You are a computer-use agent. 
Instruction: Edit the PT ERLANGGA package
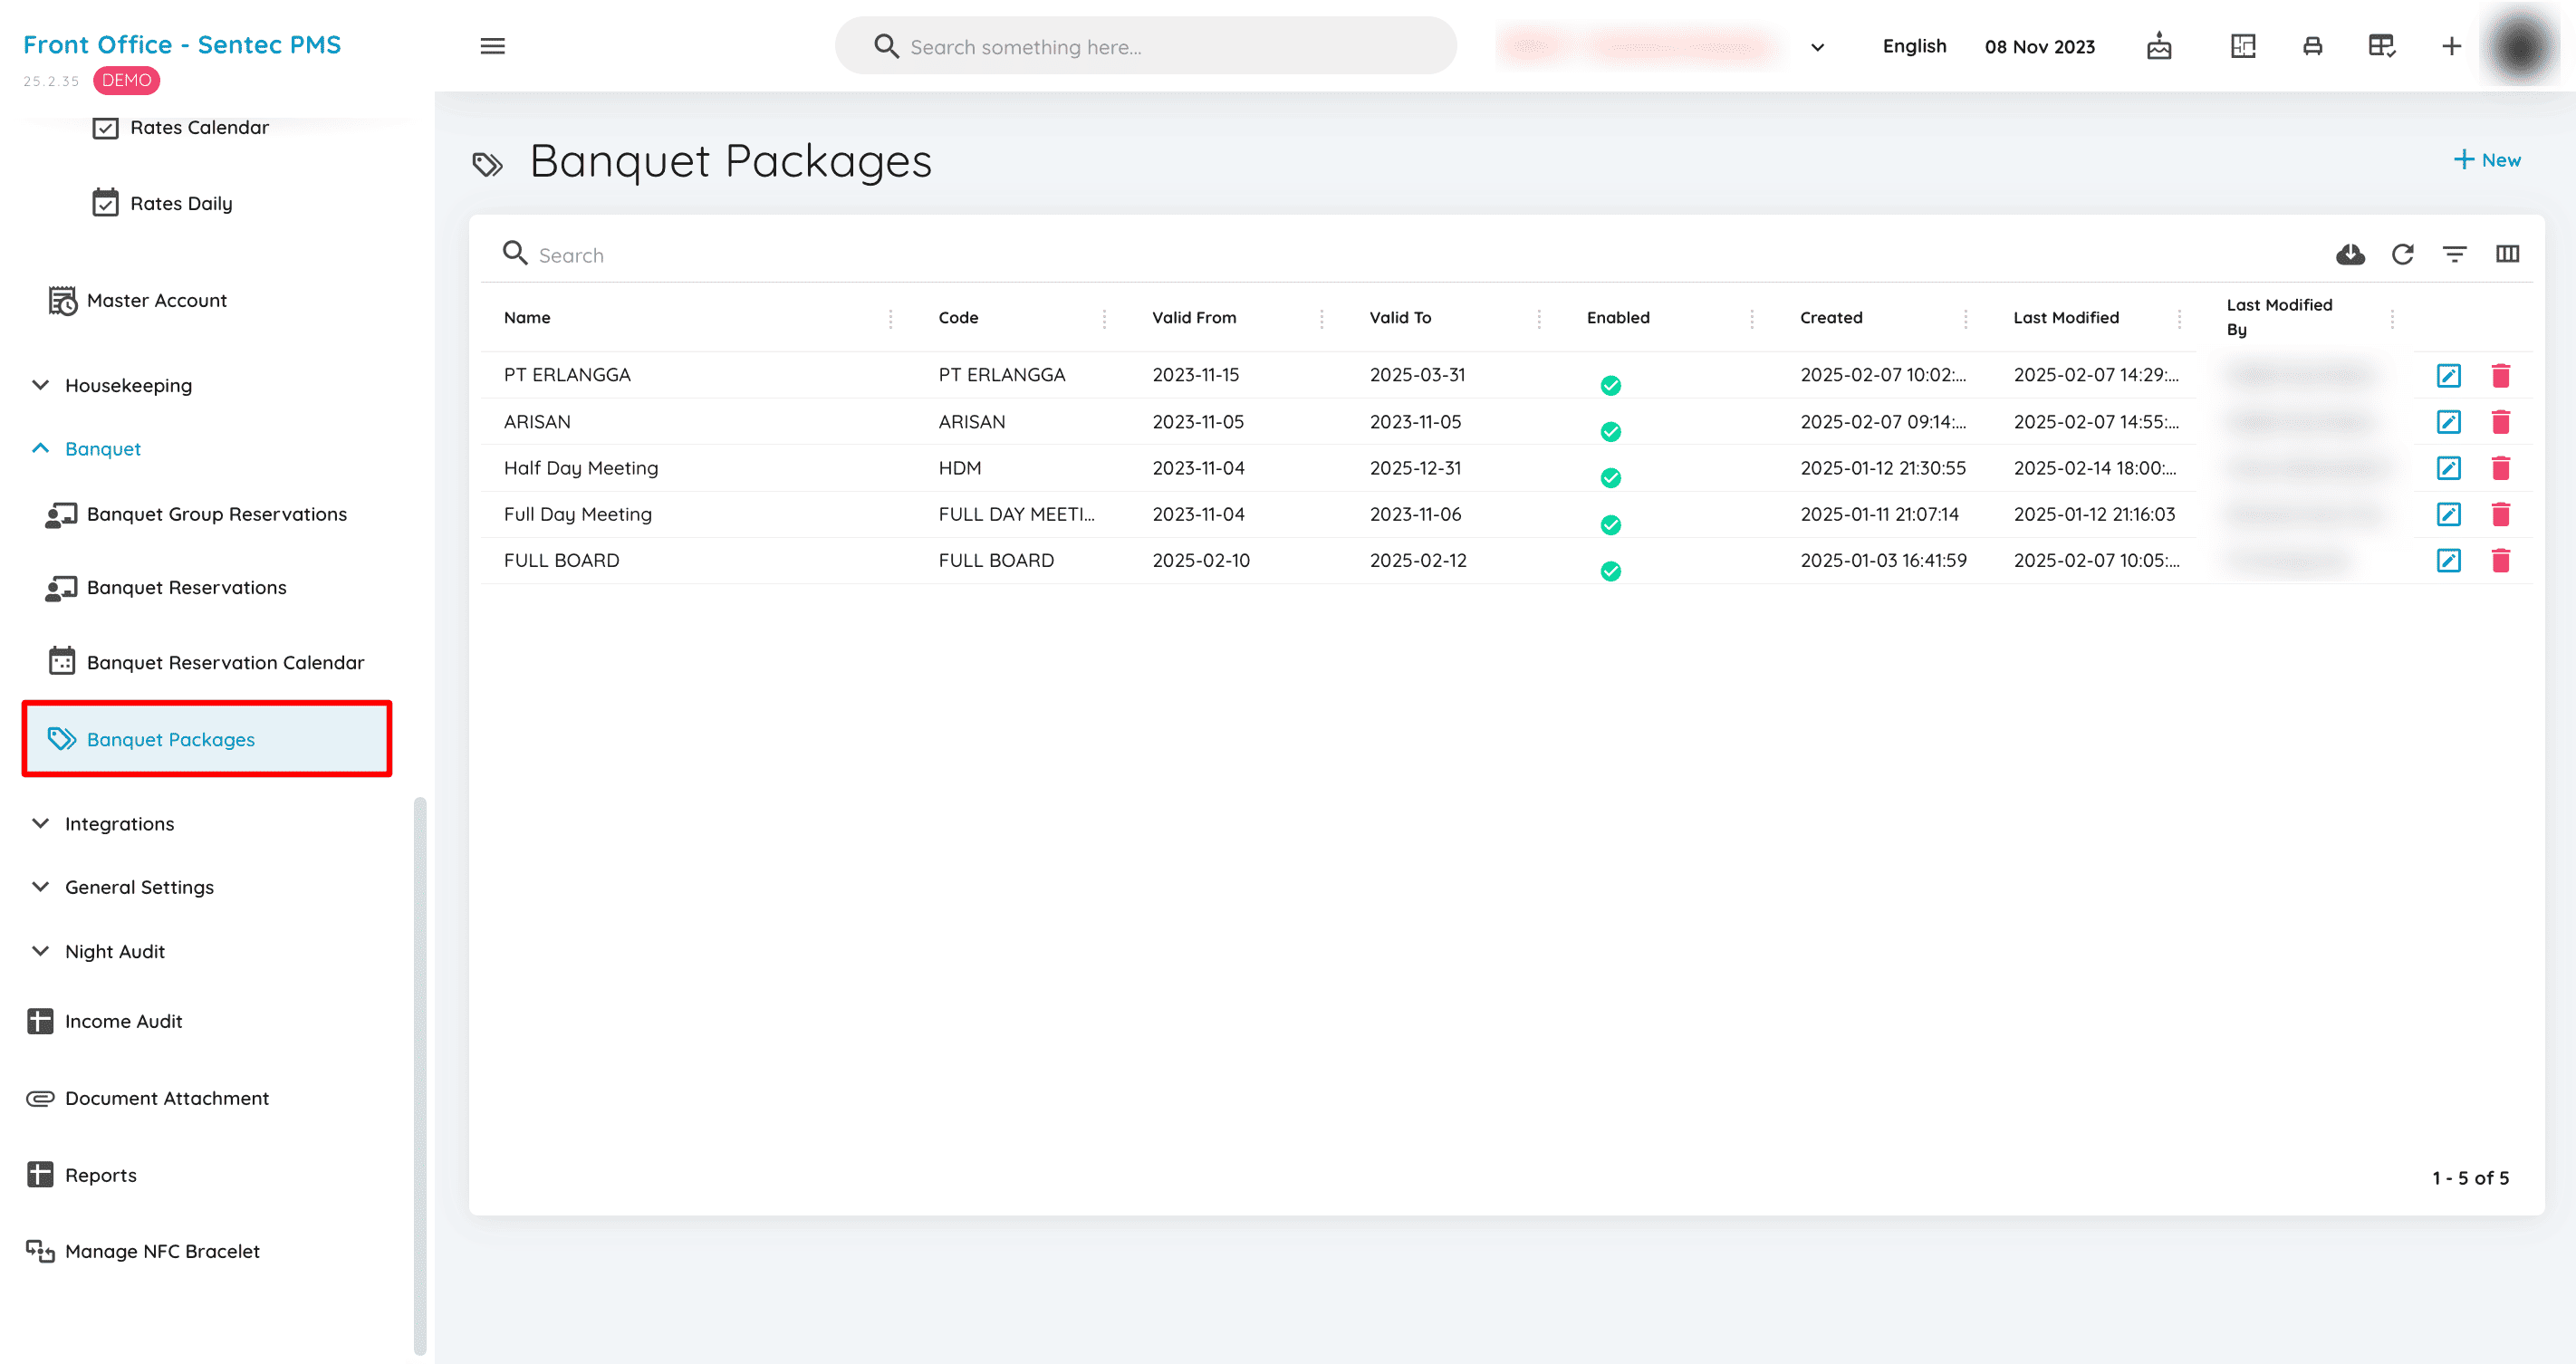[x=2448, y=375]
